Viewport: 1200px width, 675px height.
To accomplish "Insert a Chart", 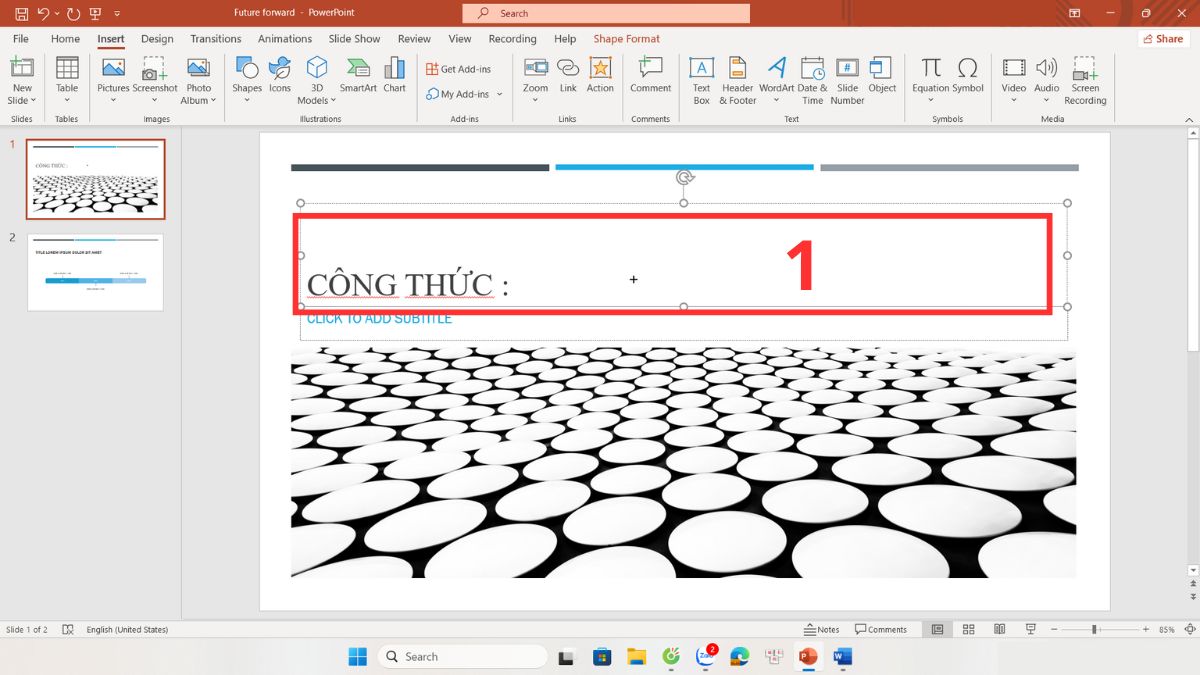I will 395,75.
